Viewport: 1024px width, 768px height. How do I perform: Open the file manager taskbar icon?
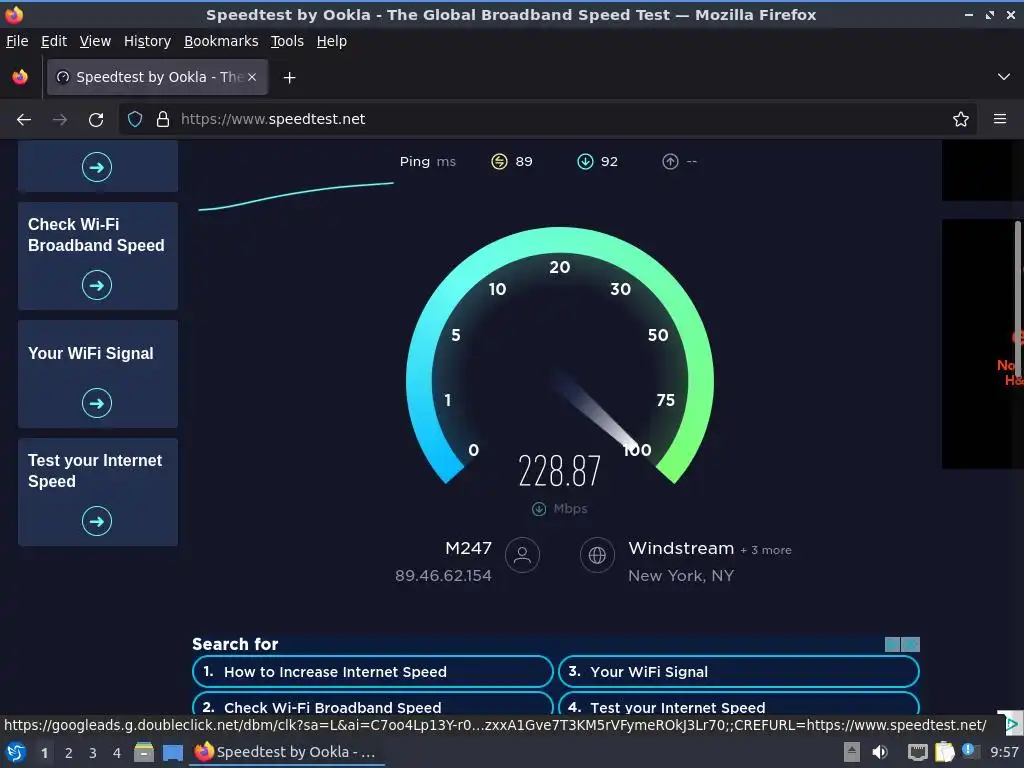(144, 752)
